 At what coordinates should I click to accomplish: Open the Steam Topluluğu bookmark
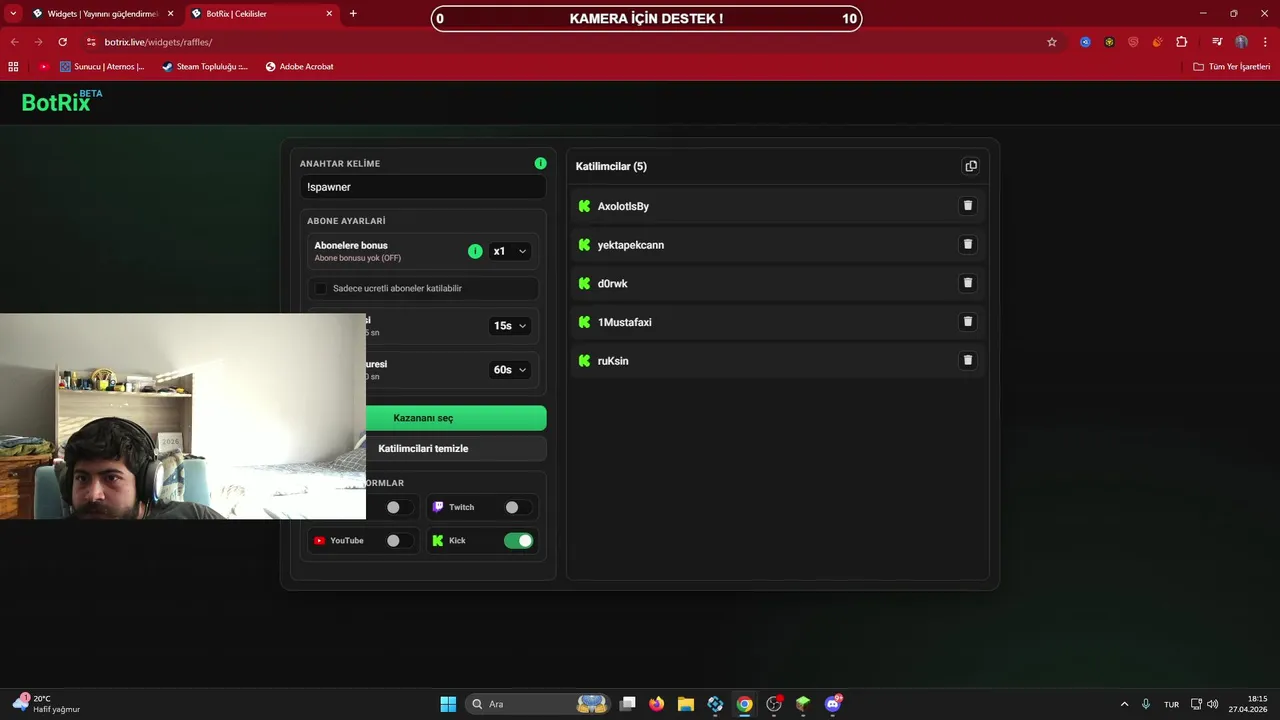[204, 67]
